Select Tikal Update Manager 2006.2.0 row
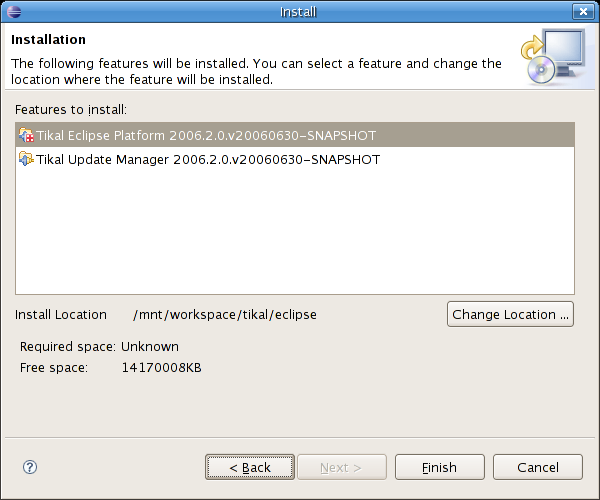The image size is (600, 500). coord(295,159)
